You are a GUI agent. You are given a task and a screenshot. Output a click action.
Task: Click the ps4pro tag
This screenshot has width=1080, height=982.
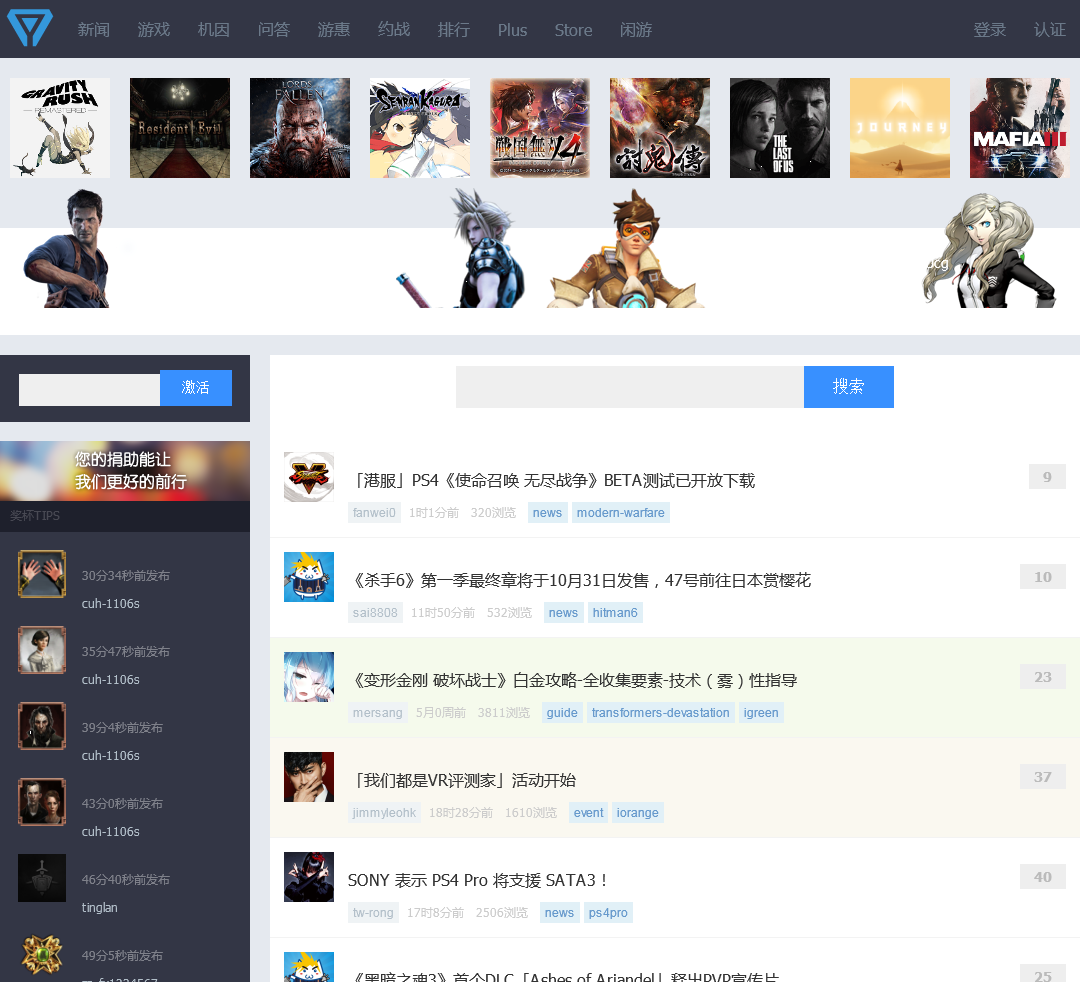pyautogui.click(x=608, y=912)
